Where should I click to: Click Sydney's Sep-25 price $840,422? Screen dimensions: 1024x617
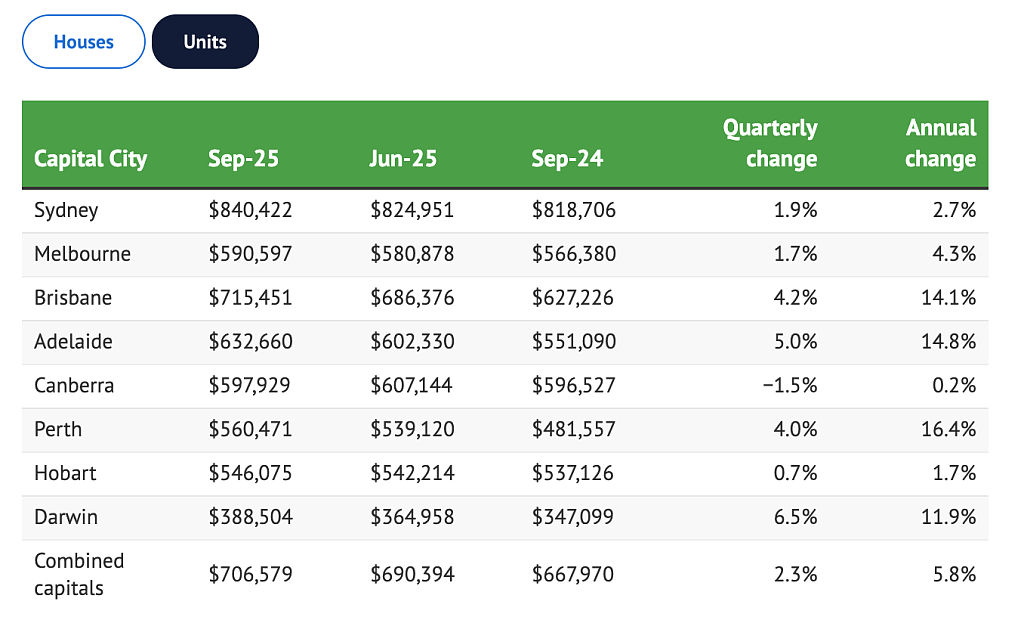pos(250,210)
